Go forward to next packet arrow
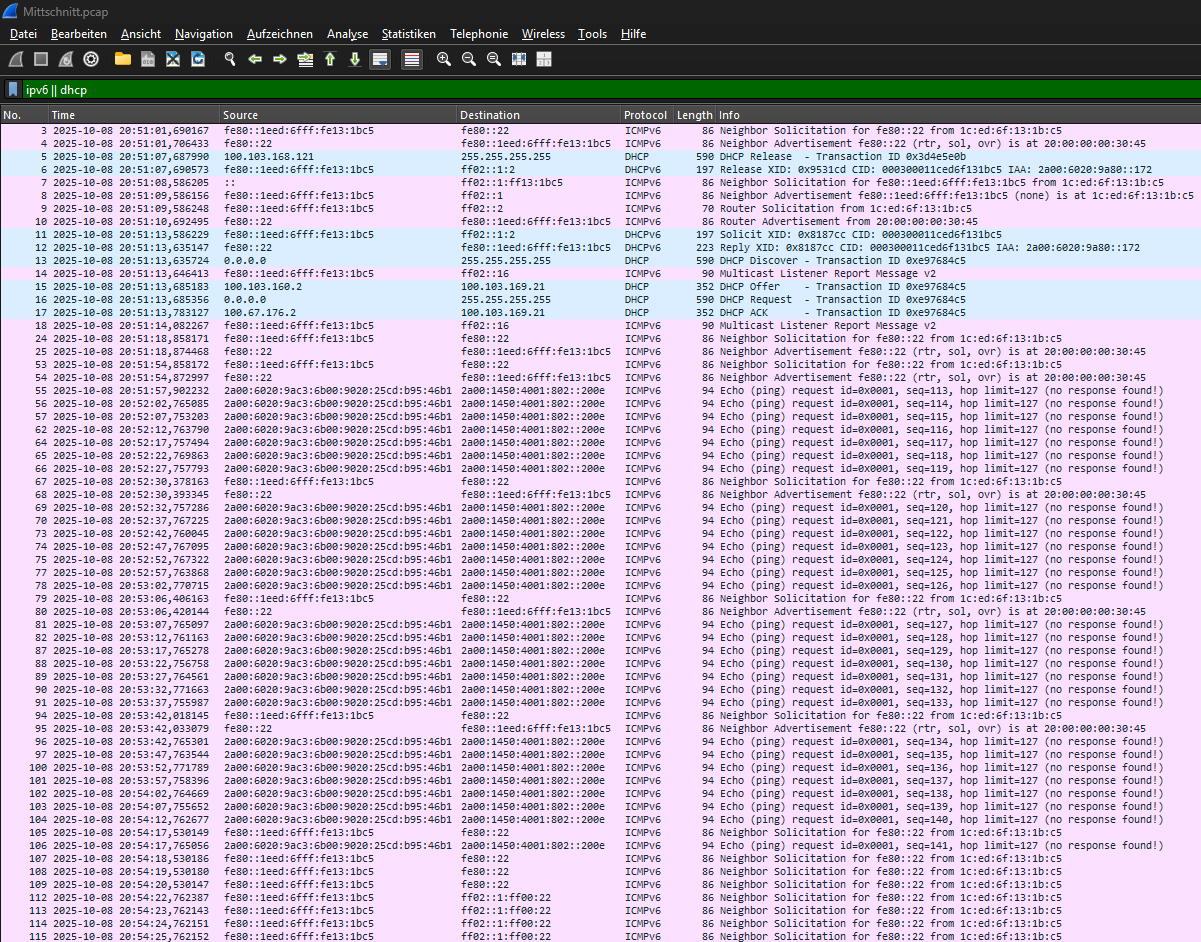This screenshot has height=942, width=1201. click(x=280, y=59)
